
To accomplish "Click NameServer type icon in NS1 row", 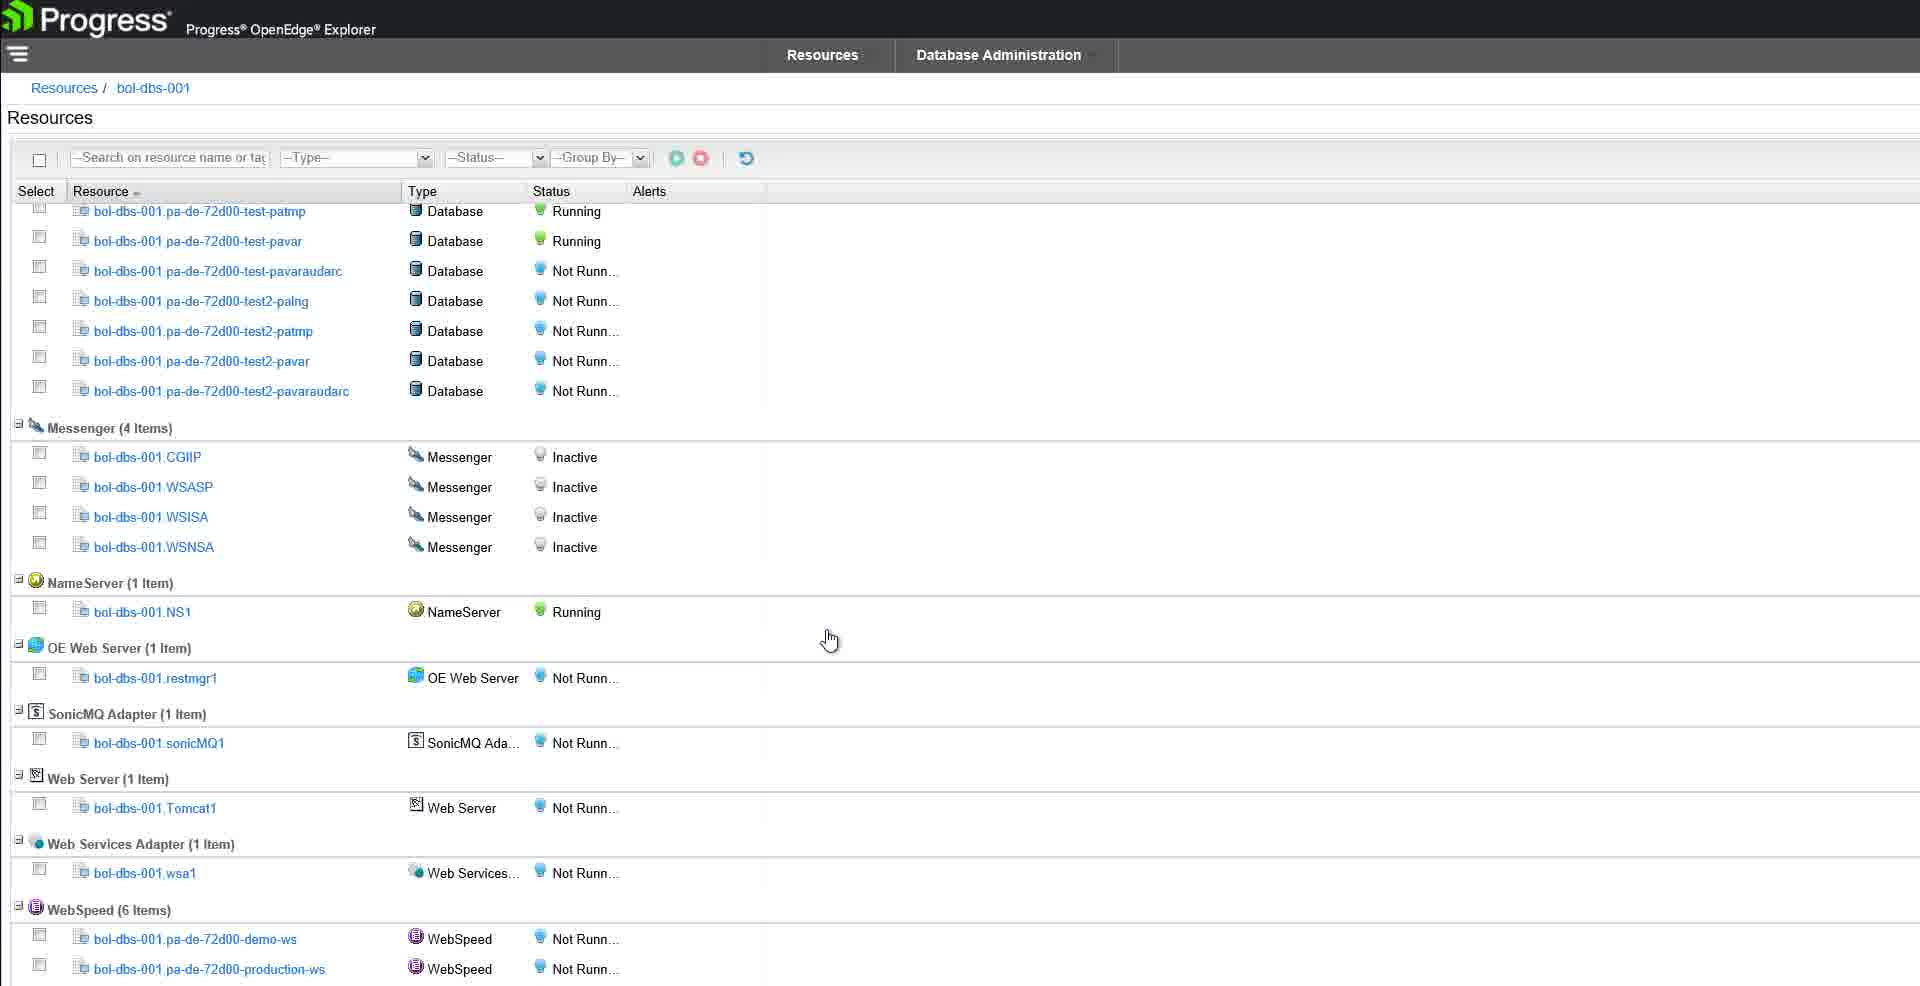I will point(416,610).
